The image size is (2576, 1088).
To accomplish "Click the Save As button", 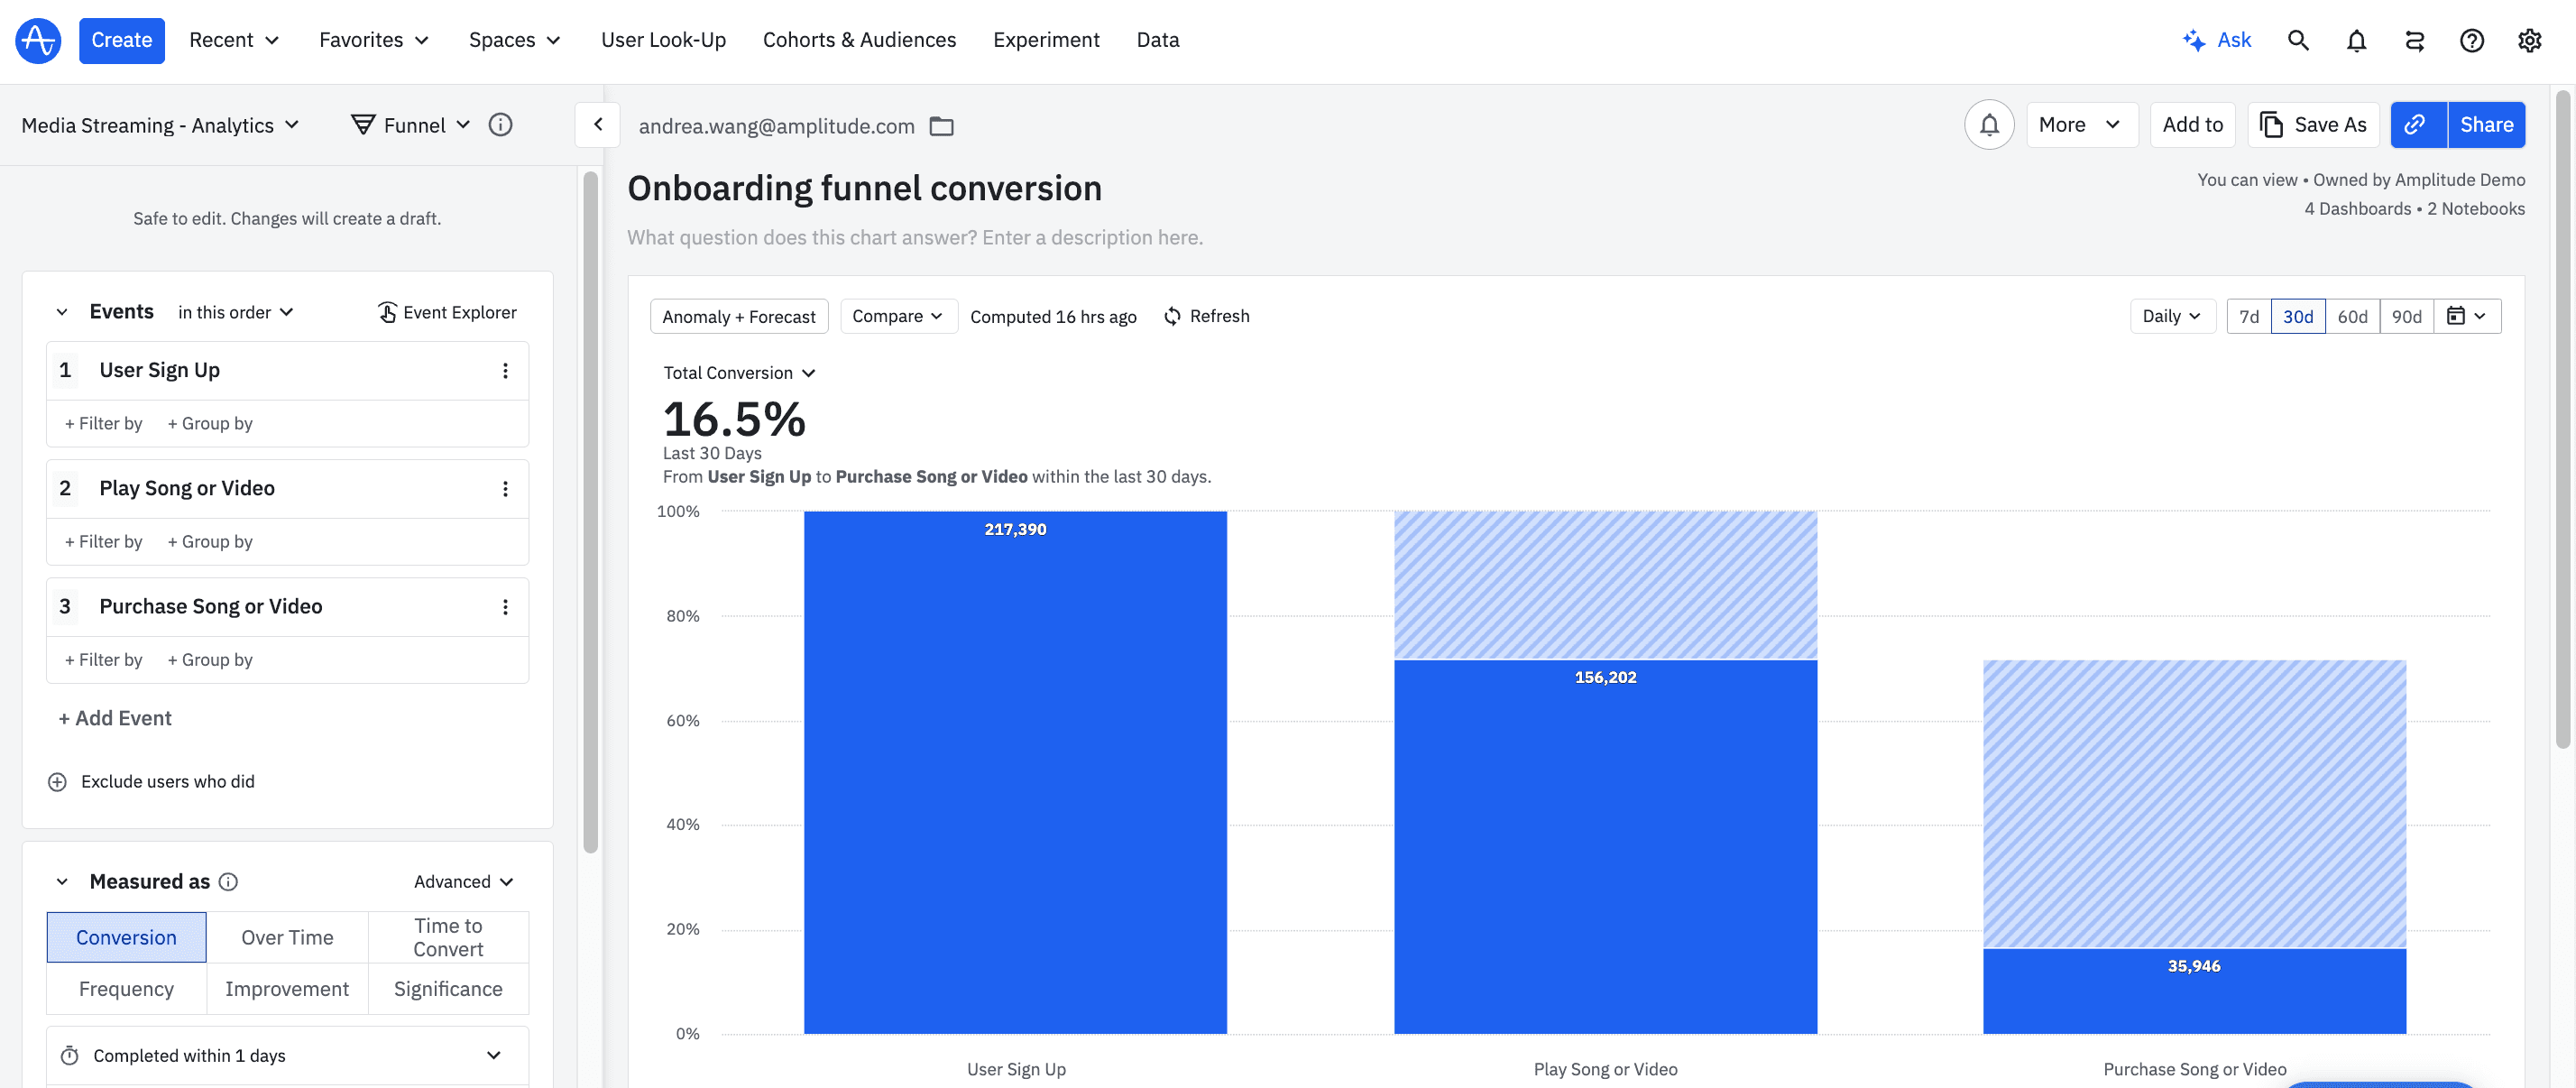I will point(2313,124).
